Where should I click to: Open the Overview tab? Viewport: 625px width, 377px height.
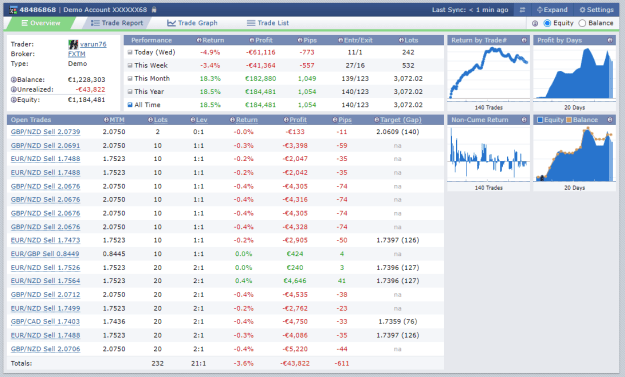(x=41, y=23)
